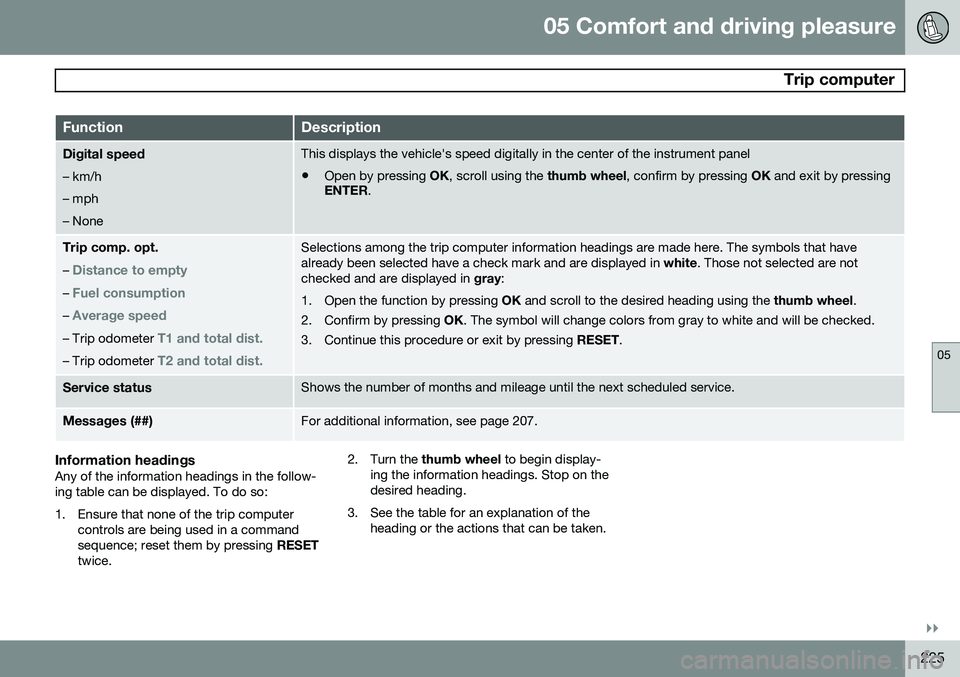Click T1 and total dist. option
This screenshot has width=960, height=677.
point(210,338)
